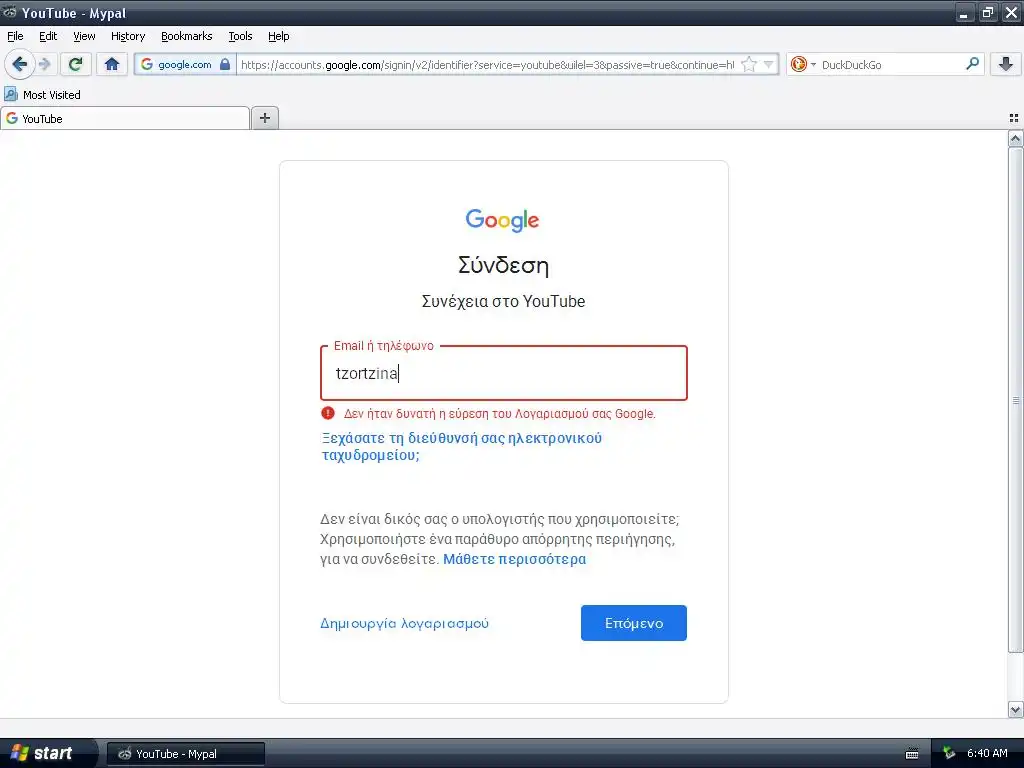This screenshot has width=1024, height=768.
Task: Open a new tab with the plus button
Action: click(264, 118)
